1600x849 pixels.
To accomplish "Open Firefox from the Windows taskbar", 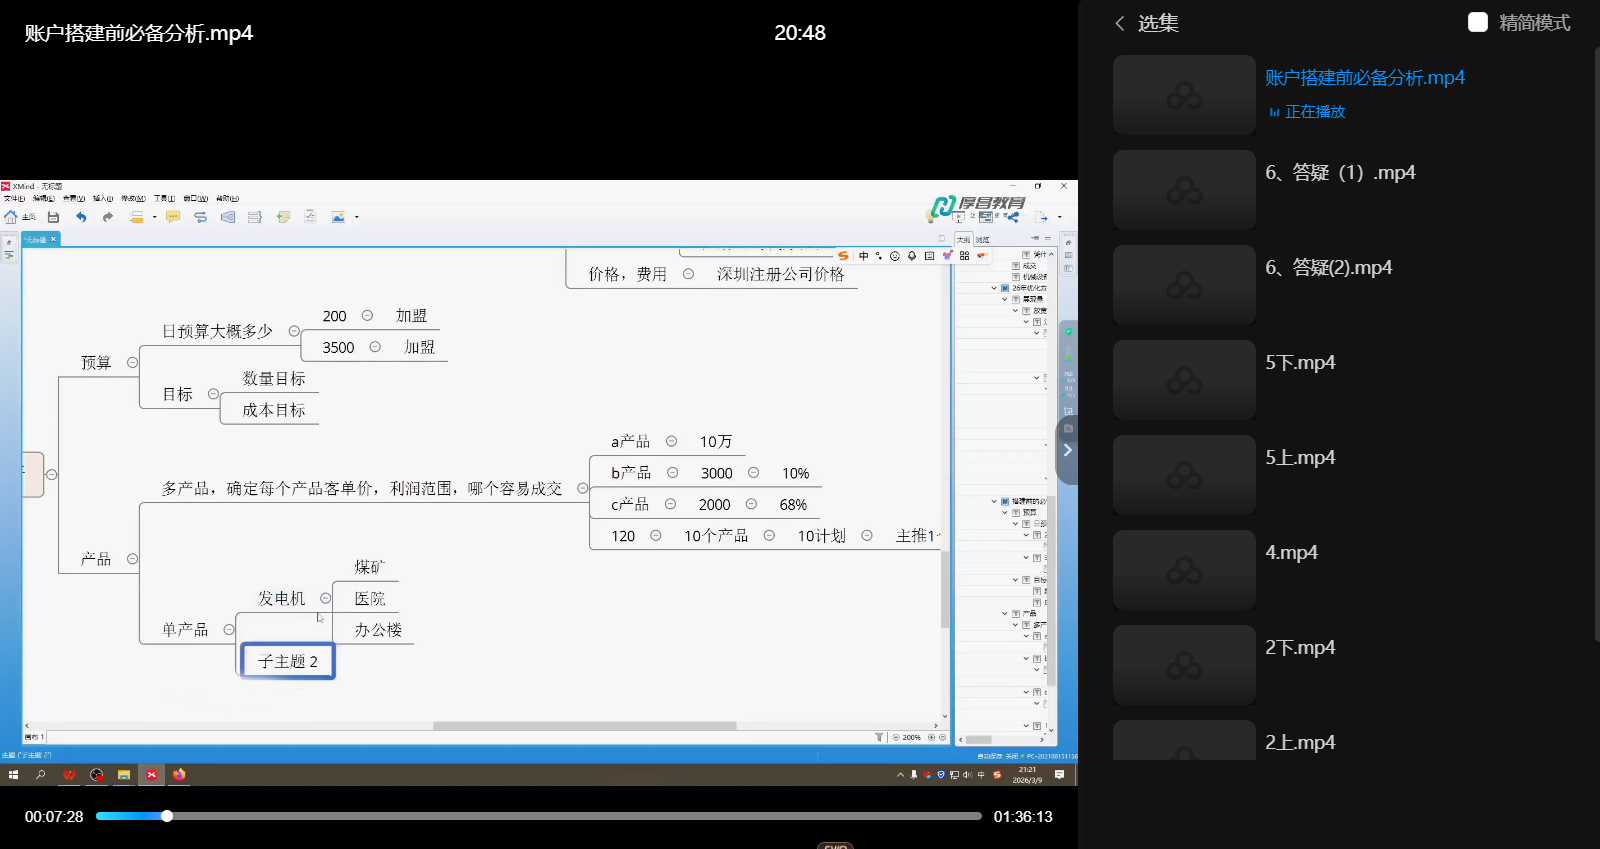I will pos(179,775).
